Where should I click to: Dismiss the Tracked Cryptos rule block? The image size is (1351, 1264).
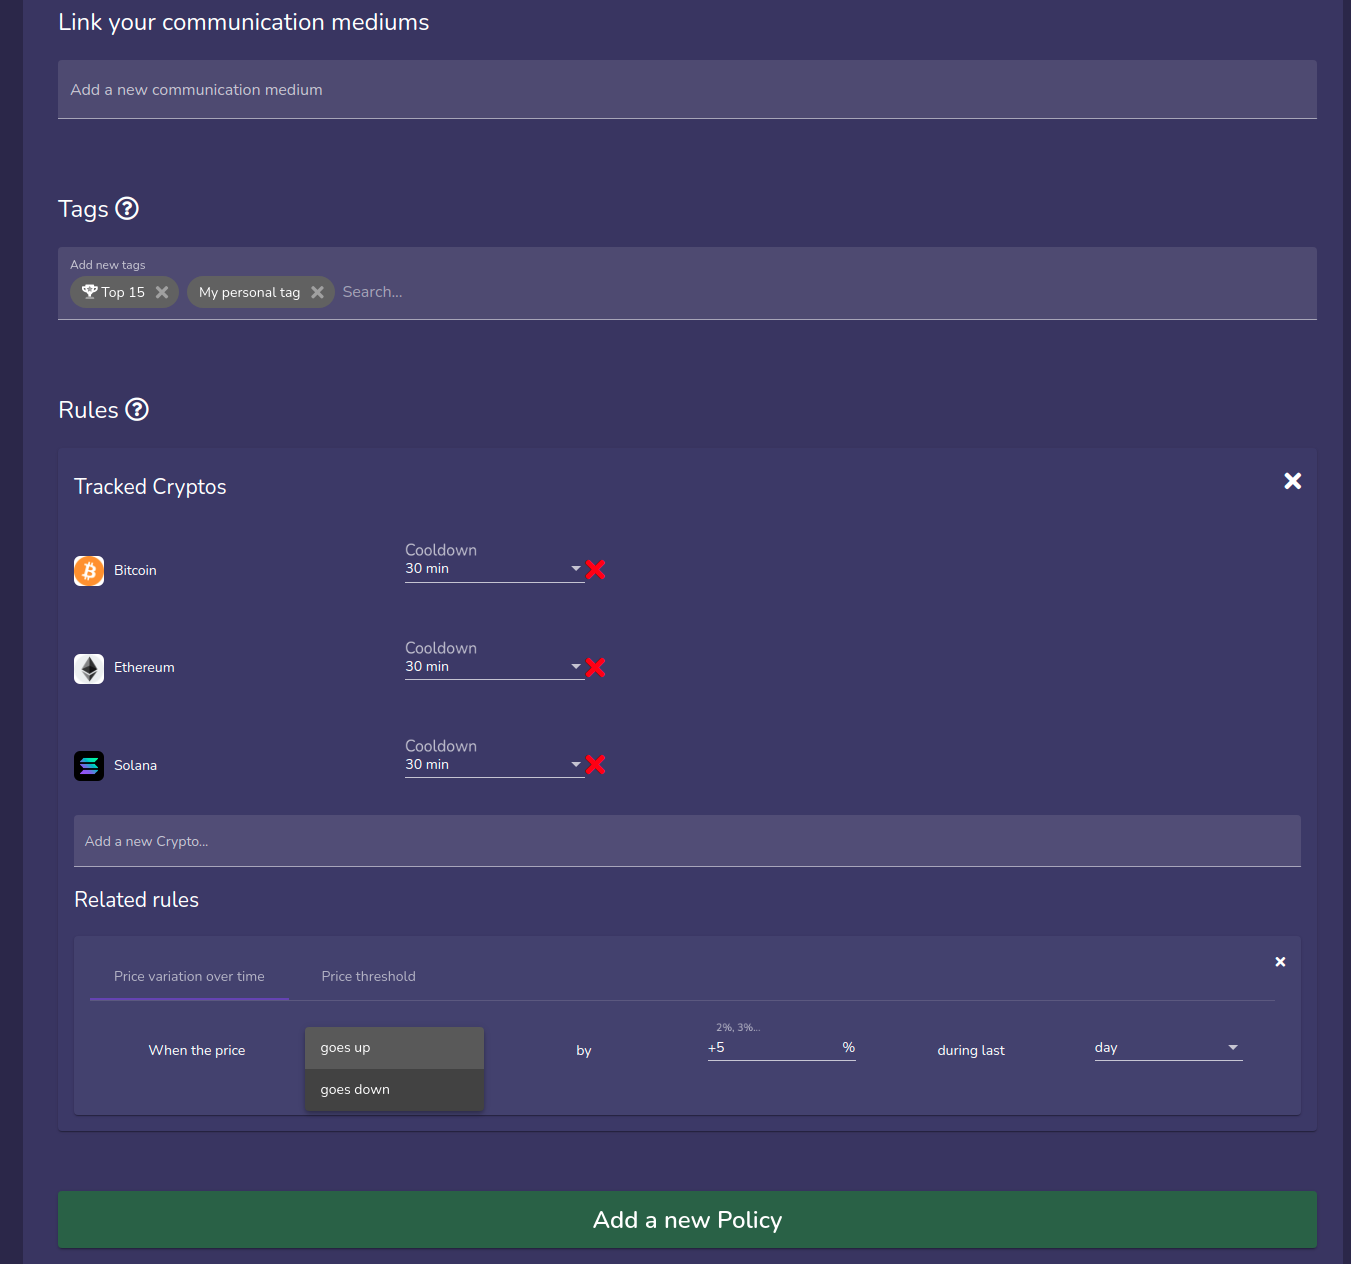click(x=1292, y=481)
